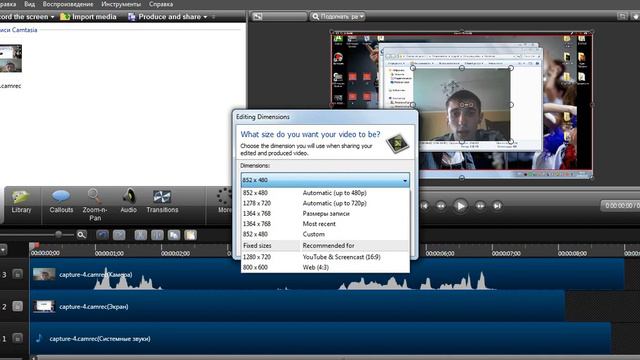Open the timeline tracks dropdown arrow
Image resolution: width=640 pixels, height=360 pixels.
coord(3,249)
